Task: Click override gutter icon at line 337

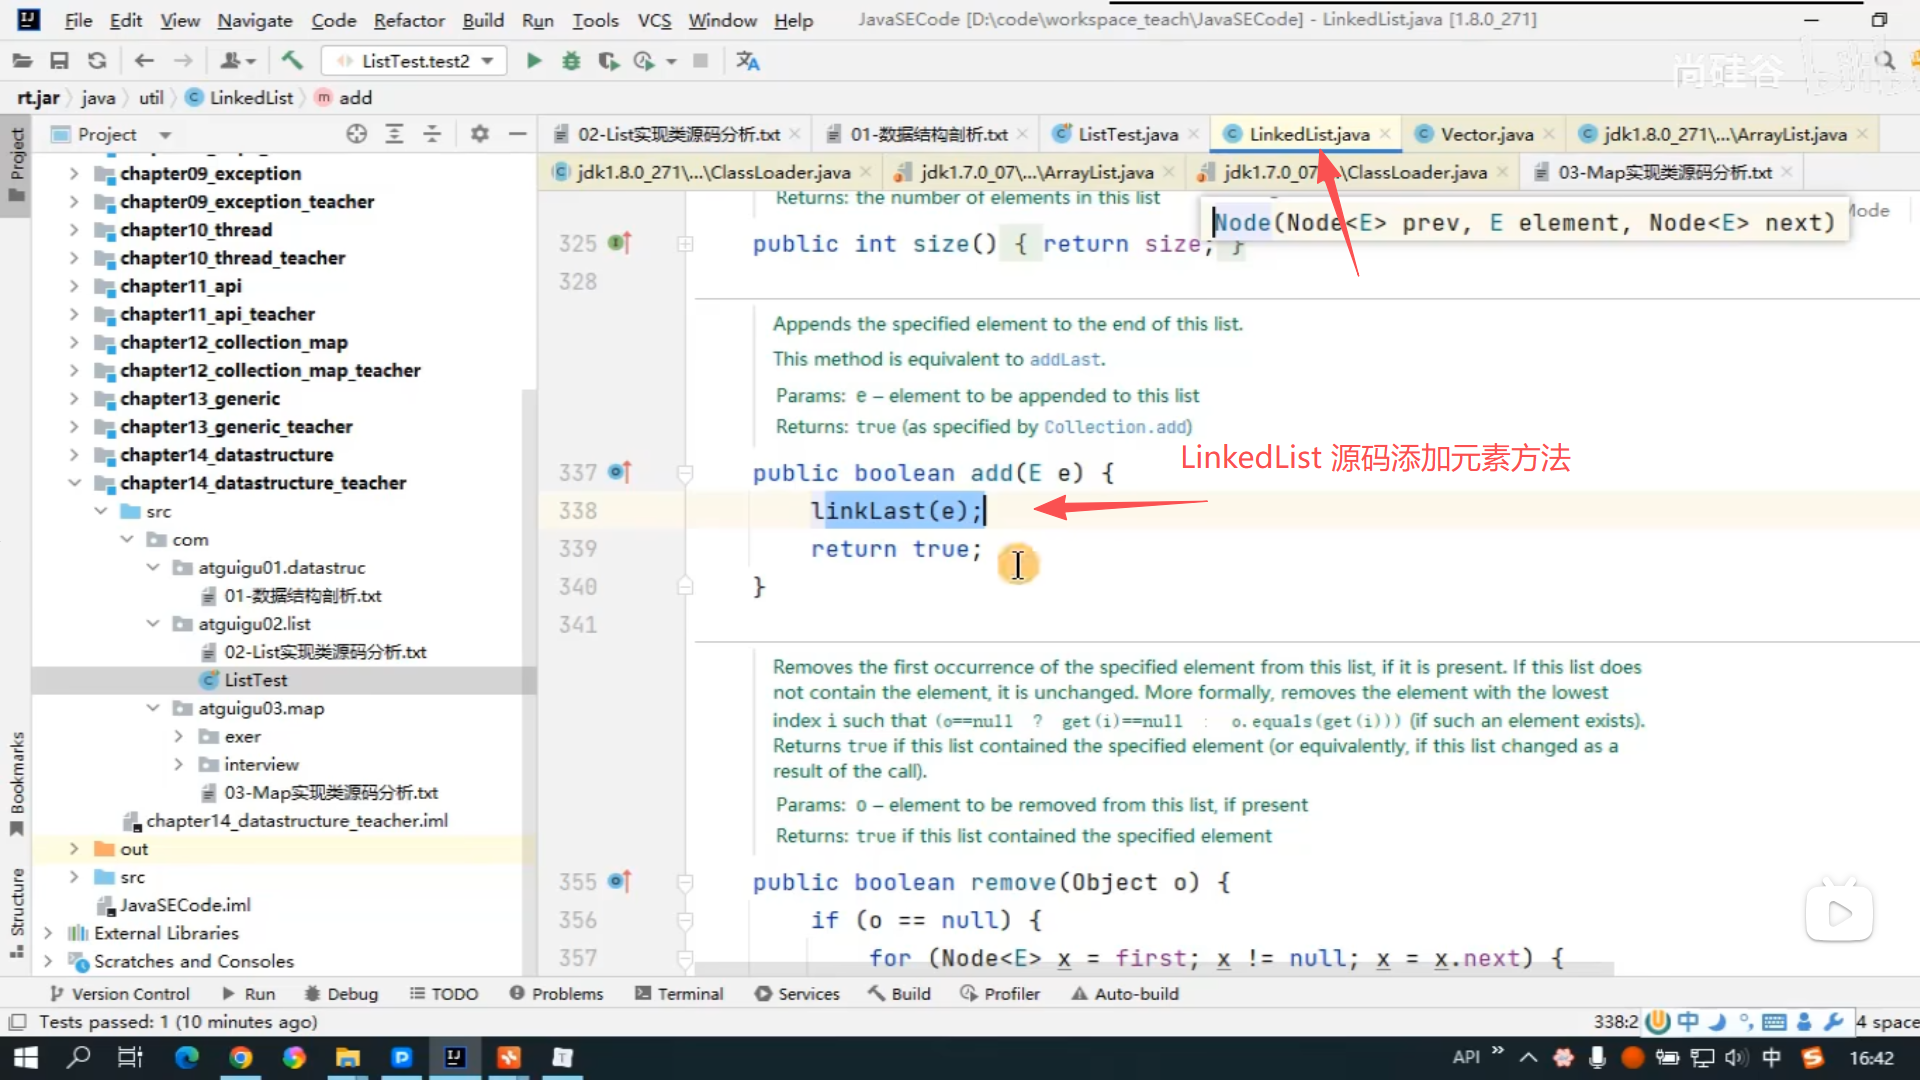Action: click(x=619, y=472)
